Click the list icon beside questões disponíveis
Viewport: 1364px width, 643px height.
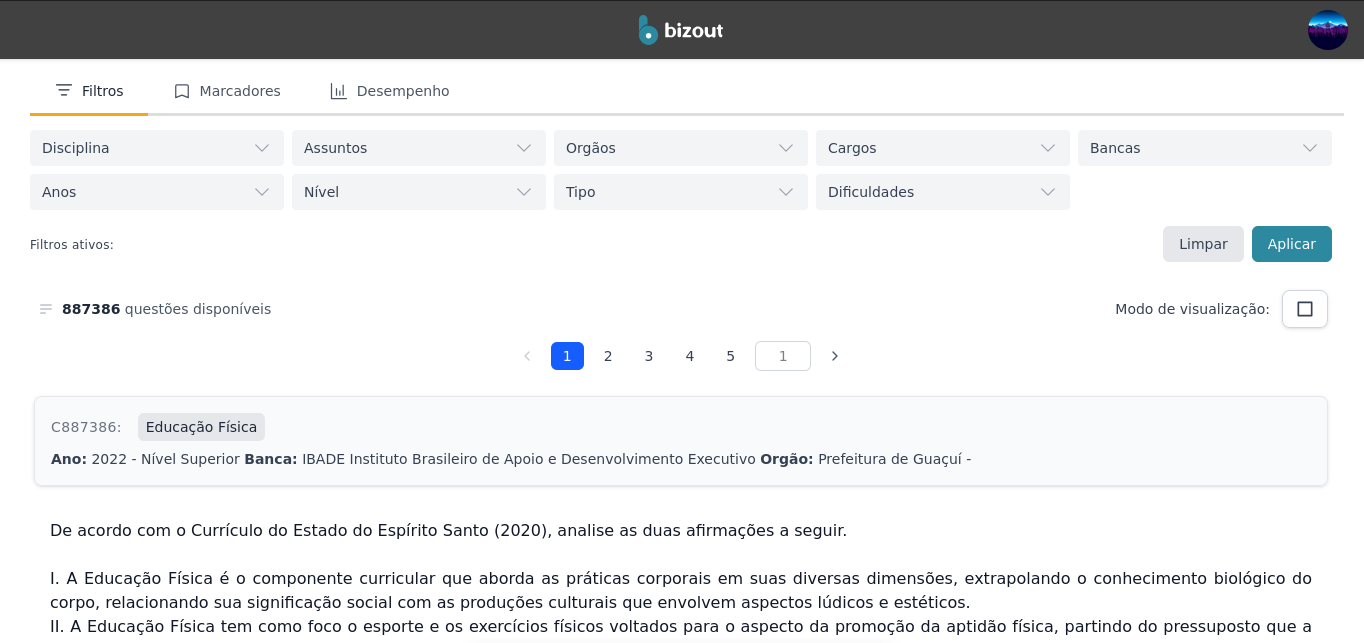point(46,309)
